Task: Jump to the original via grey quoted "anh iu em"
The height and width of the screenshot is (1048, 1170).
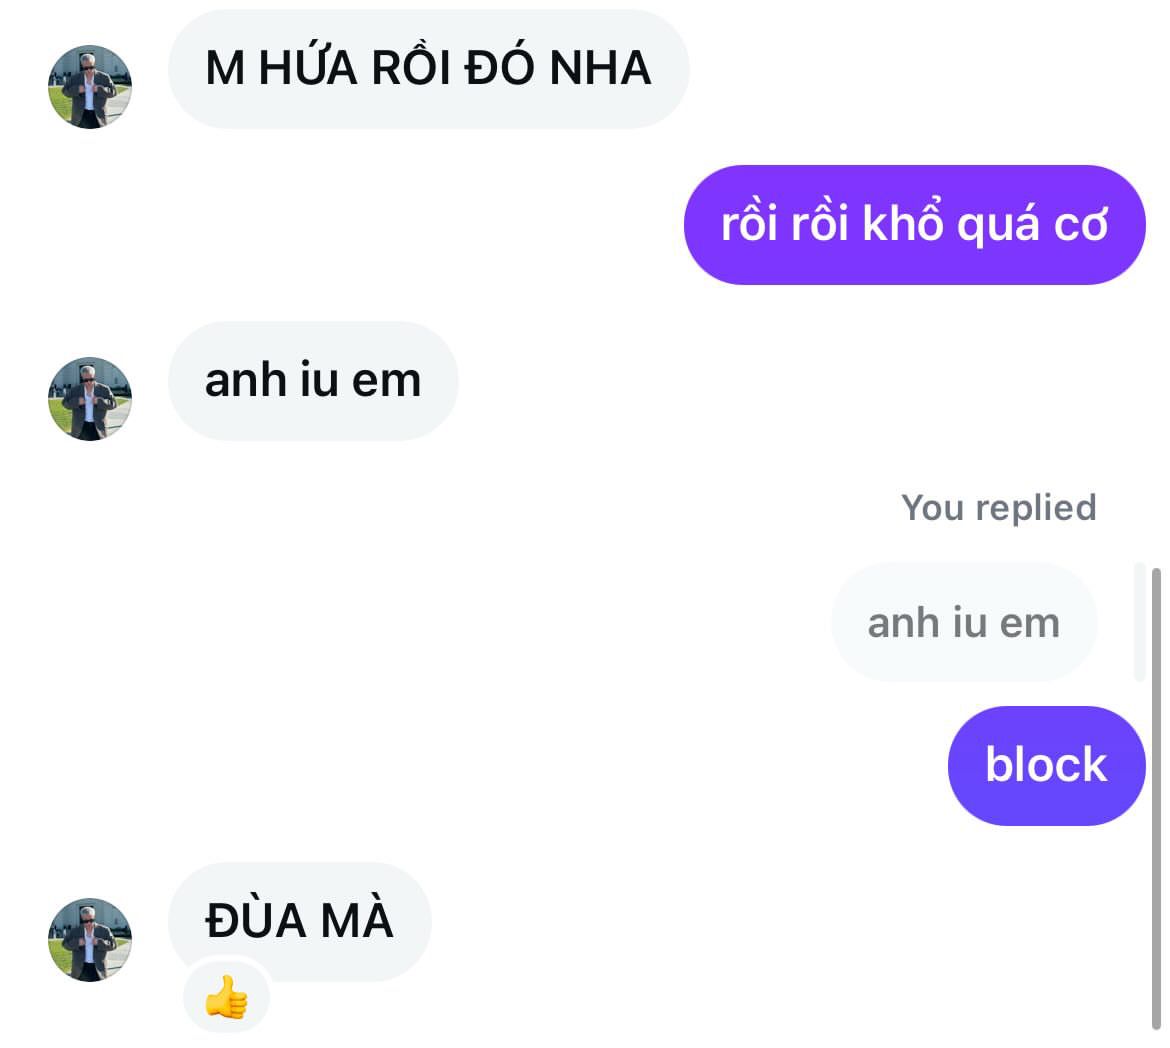Action: pyautogui.click(x=964, y=622)
